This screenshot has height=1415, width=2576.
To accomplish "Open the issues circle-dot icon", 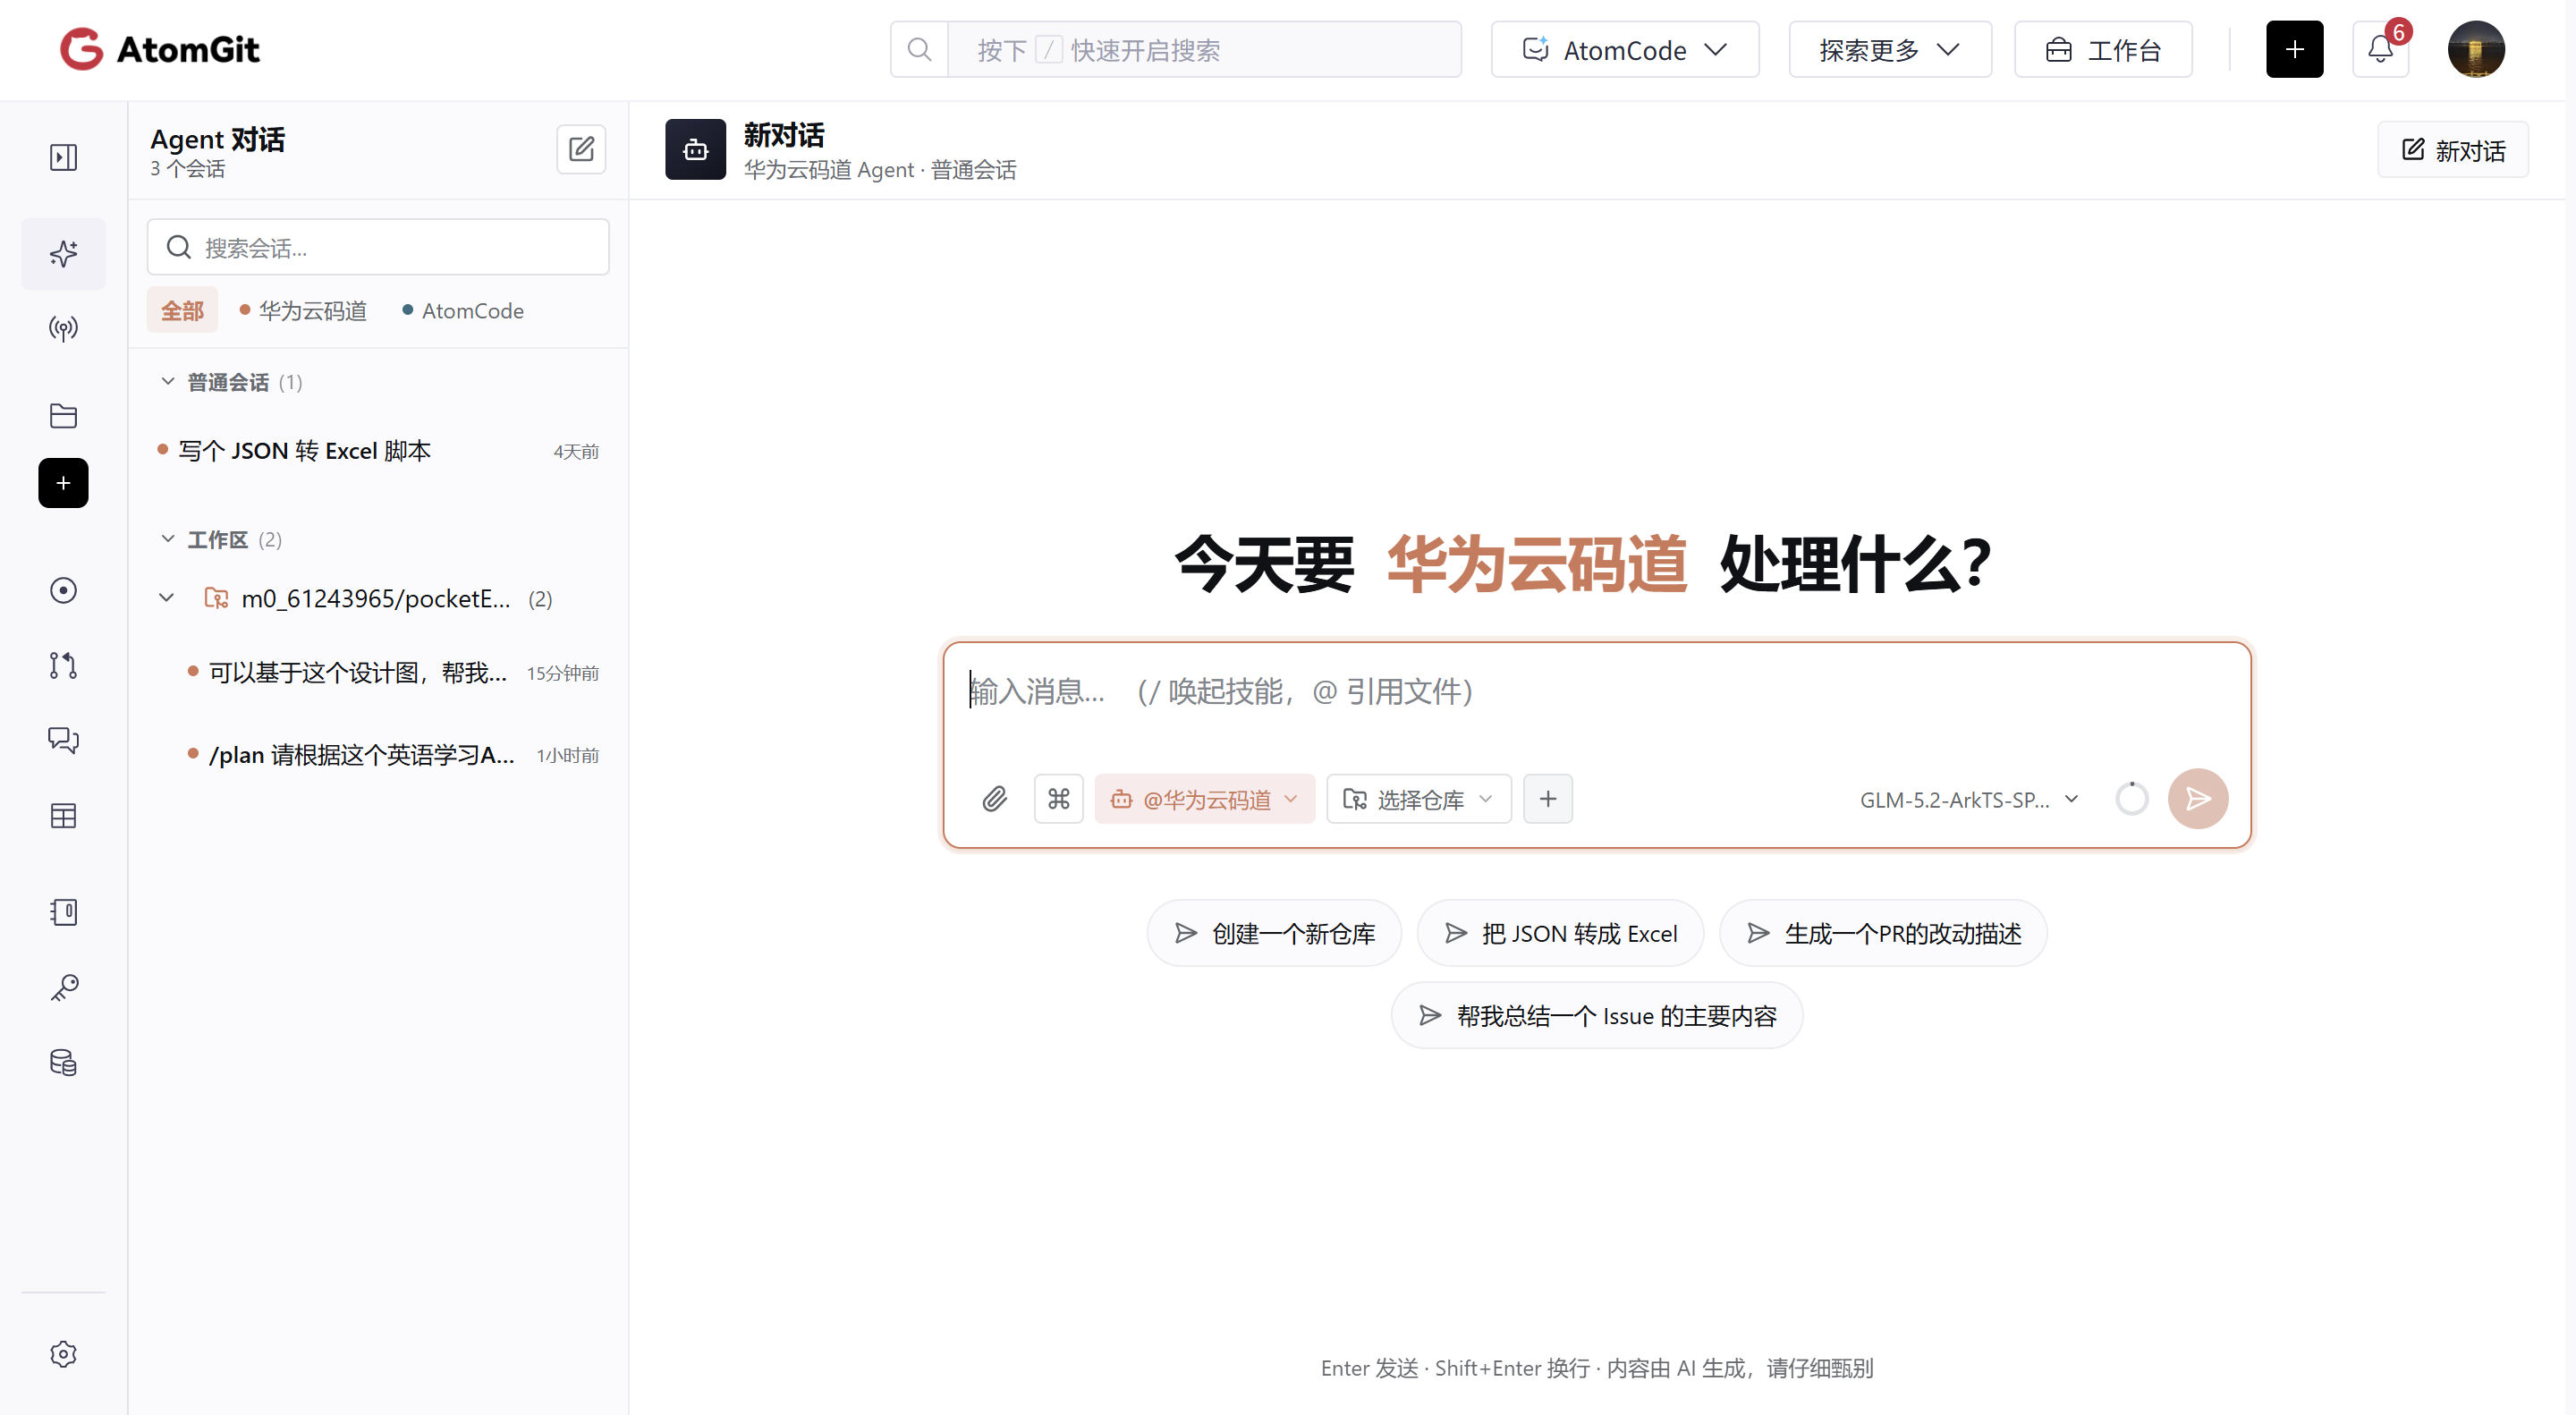I will pos(63,590).
